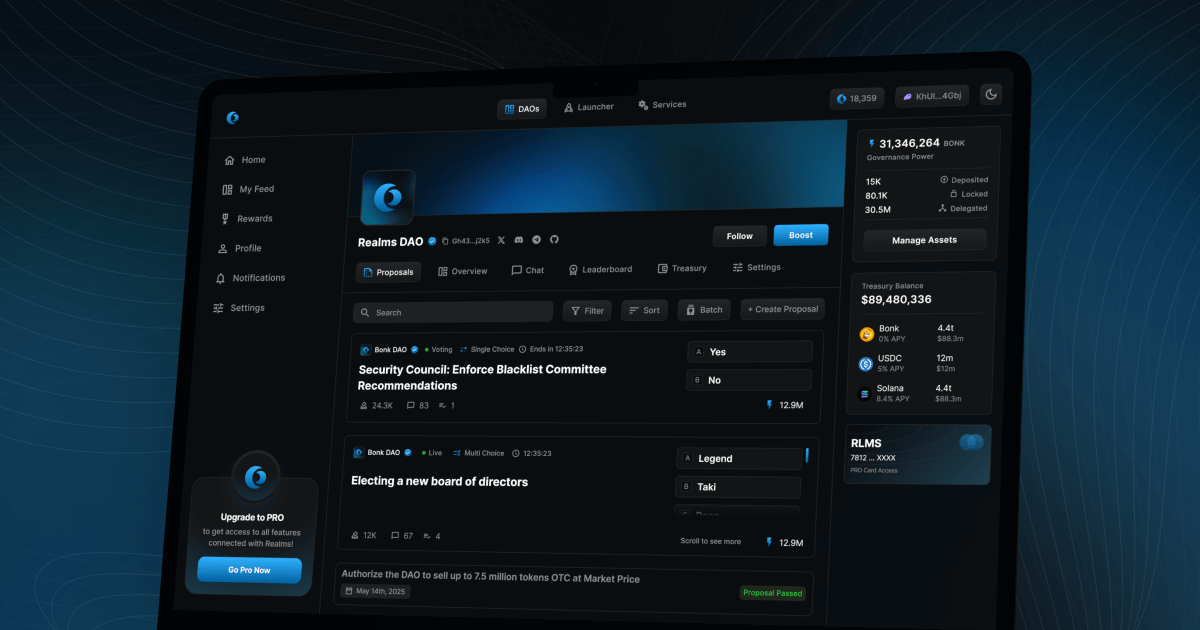Open the Realms DAO X (Twitter) link
The height and width of the screenshot is (630, 1200).
pos(501,240)
